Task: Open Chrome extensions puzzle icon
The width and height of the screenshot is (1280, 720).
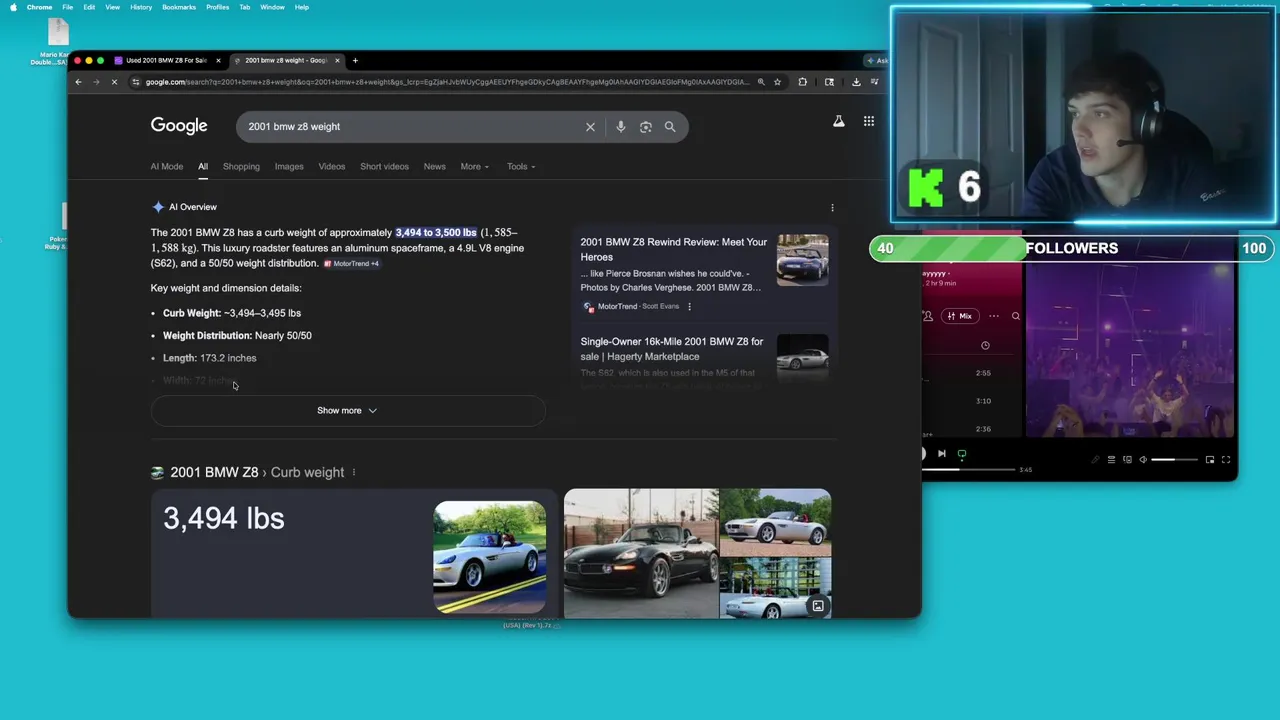Action: (x=802, y=82)
